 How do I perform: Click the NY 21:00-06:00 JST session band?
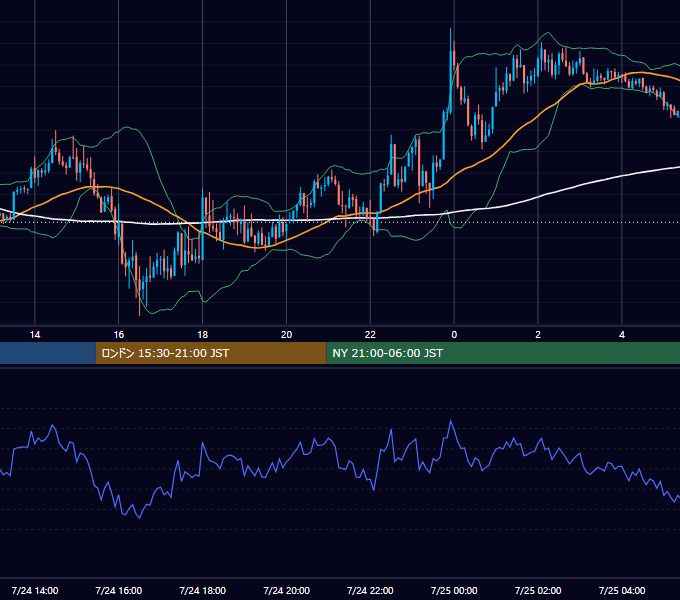503,353
